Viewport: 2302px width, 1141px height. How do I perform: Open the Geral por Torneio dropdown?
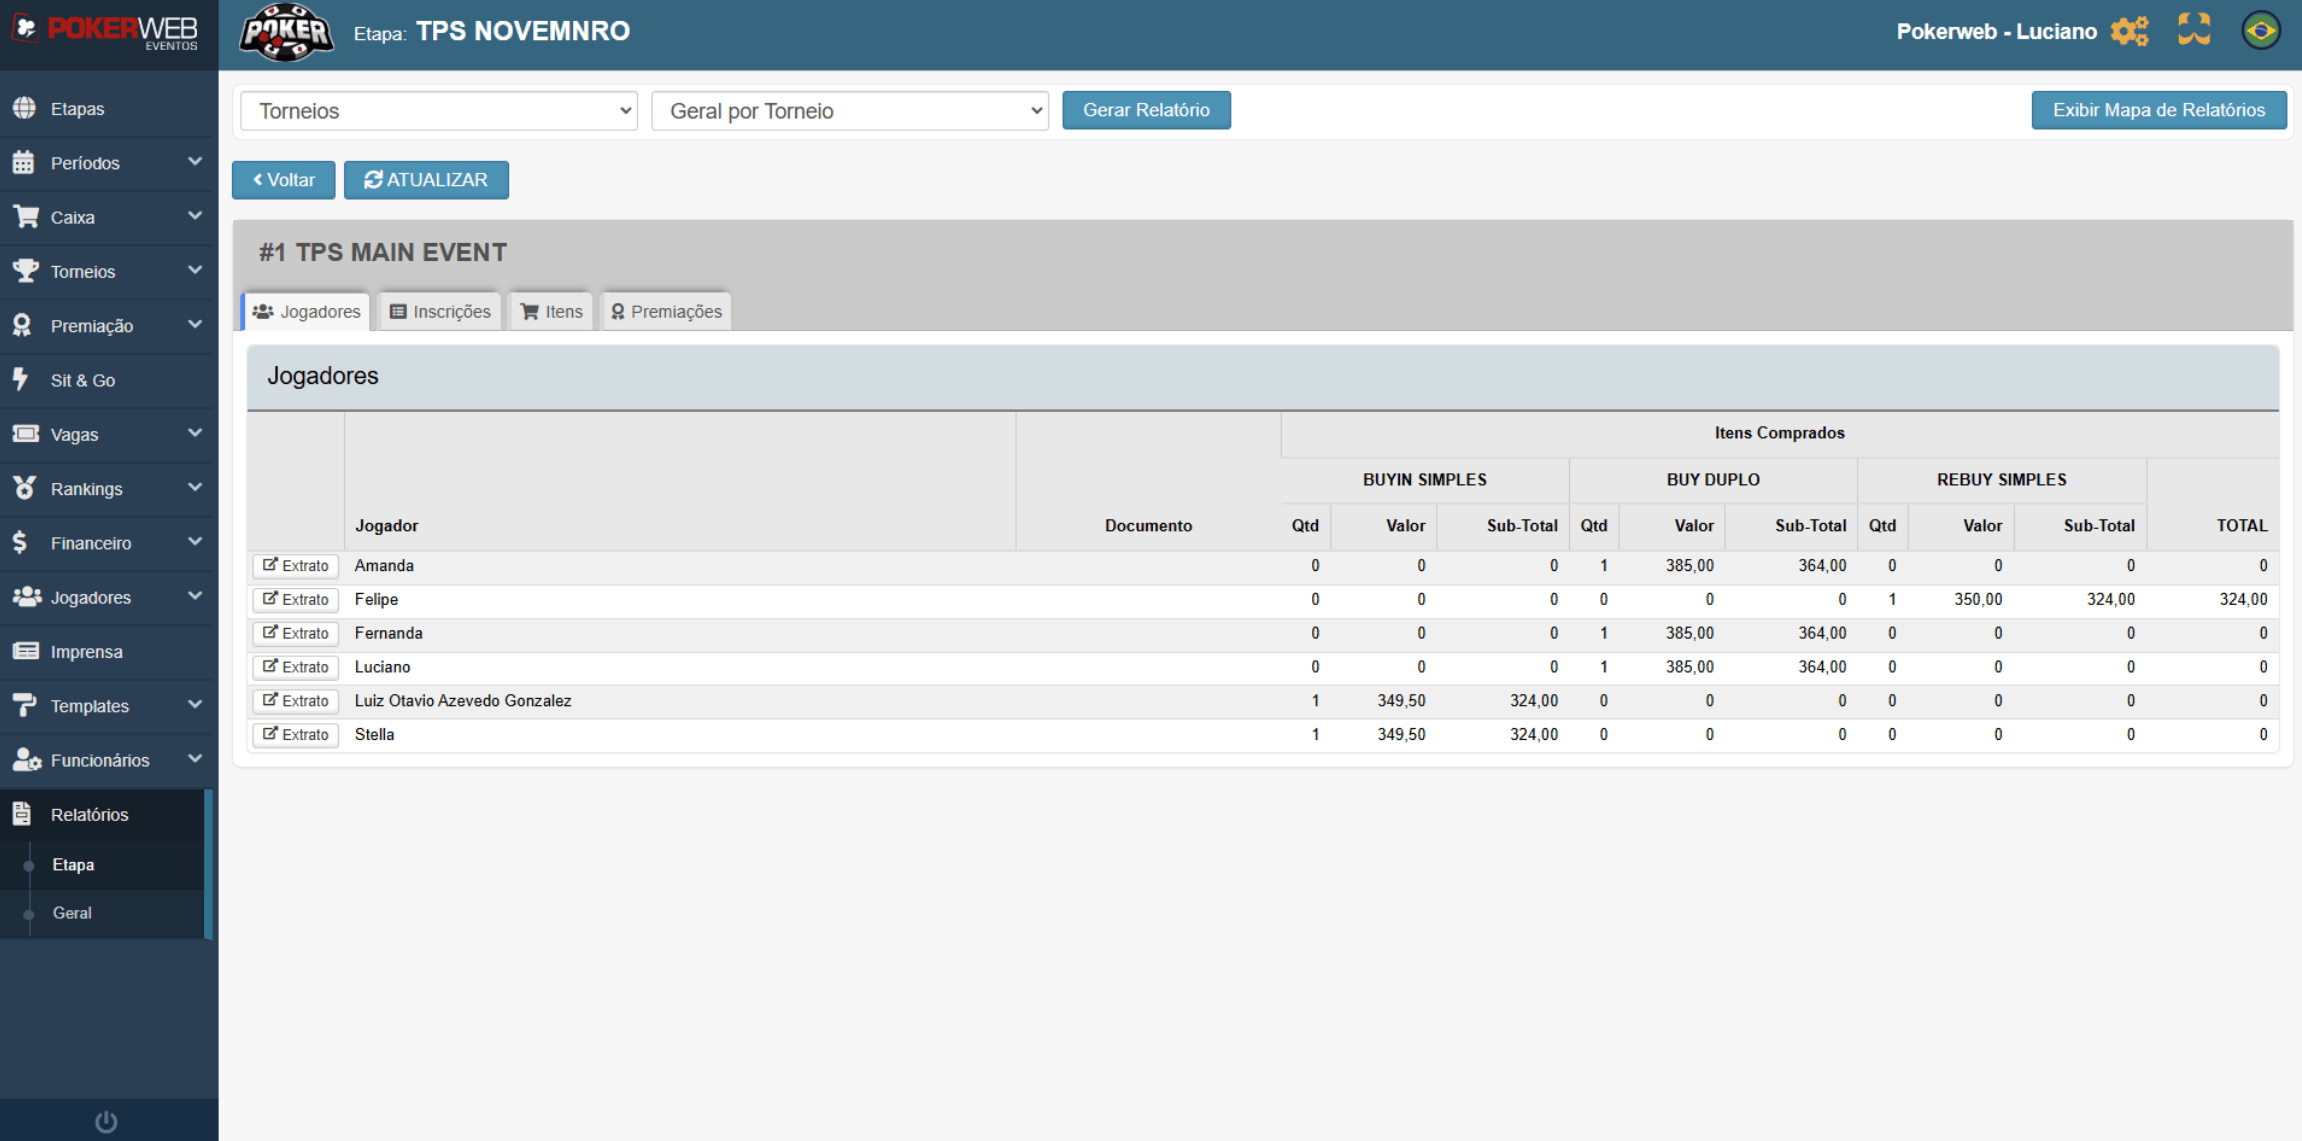click(x=849, y=111)
